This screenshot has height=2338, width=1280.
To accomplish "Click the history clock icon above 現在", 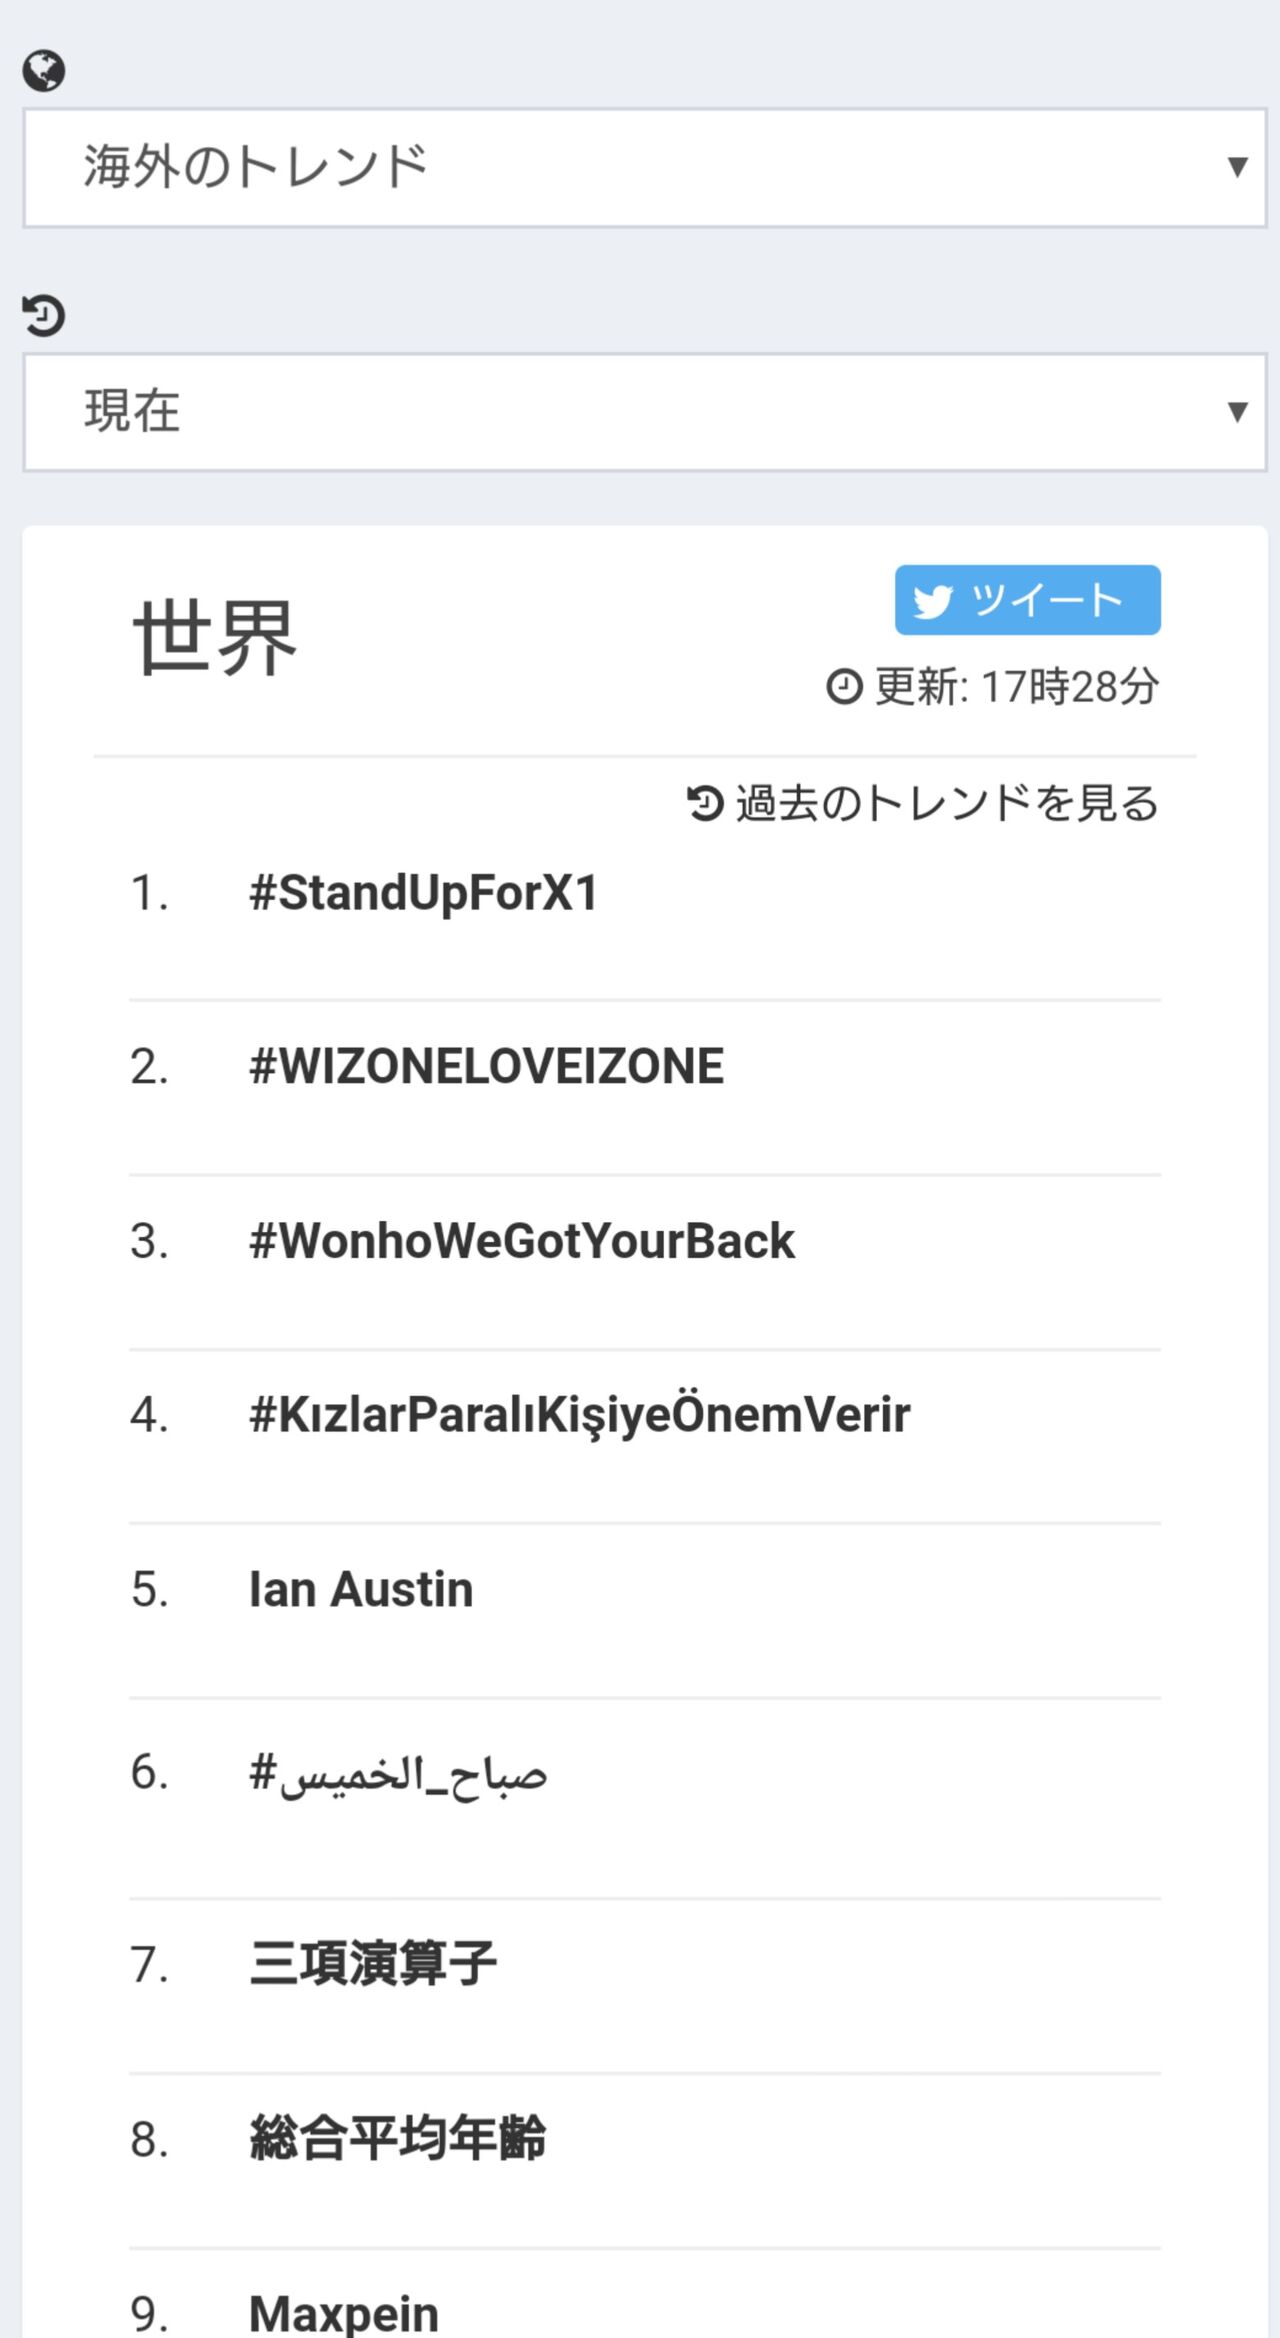I will pos(44,315).
